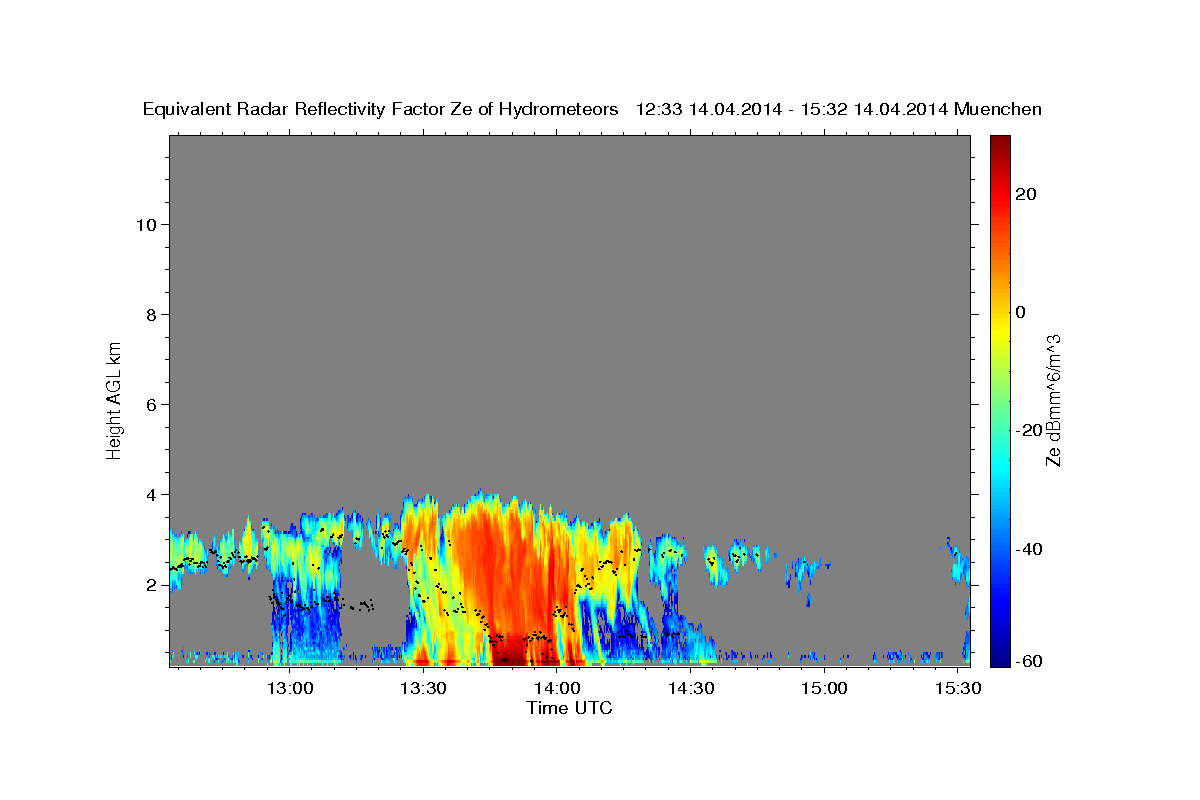Viewport: 1200px width, 800px height.
Task: Click the colorbar value '-60'
Action: click(1027, 661)
